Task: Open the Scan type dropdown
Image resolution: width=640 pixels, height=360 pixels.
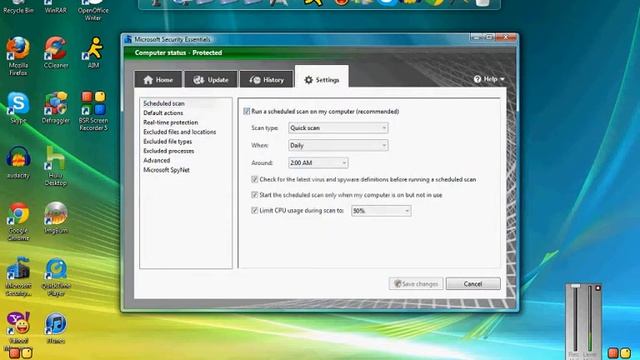Action: (338, 128)
